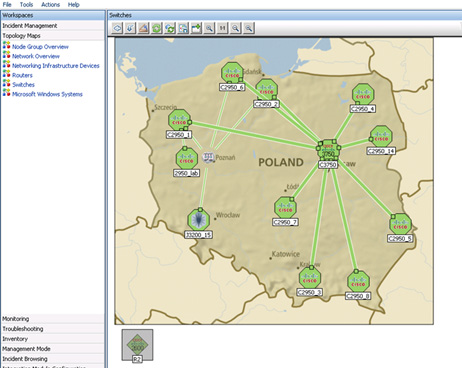462x368 pixels.
Task: Select the 2950_lab switch node
Action: (186, 158)
